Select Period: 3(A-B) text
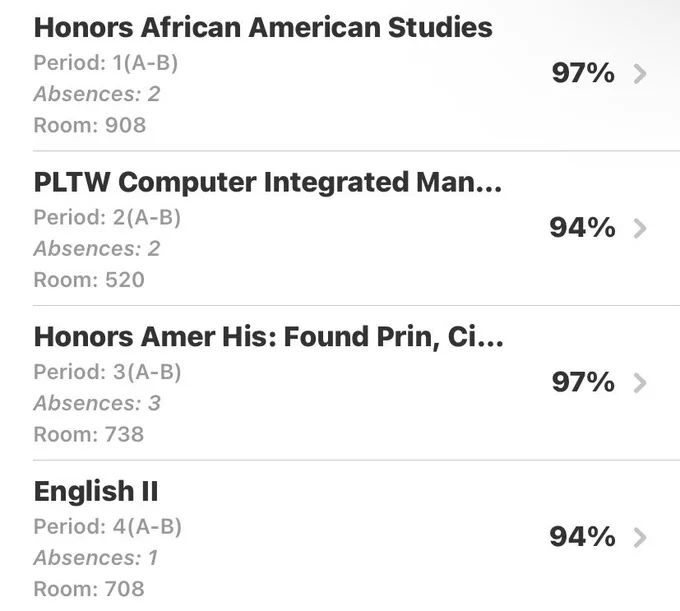This screenshot has width=680, height=611. pos(108,372)
